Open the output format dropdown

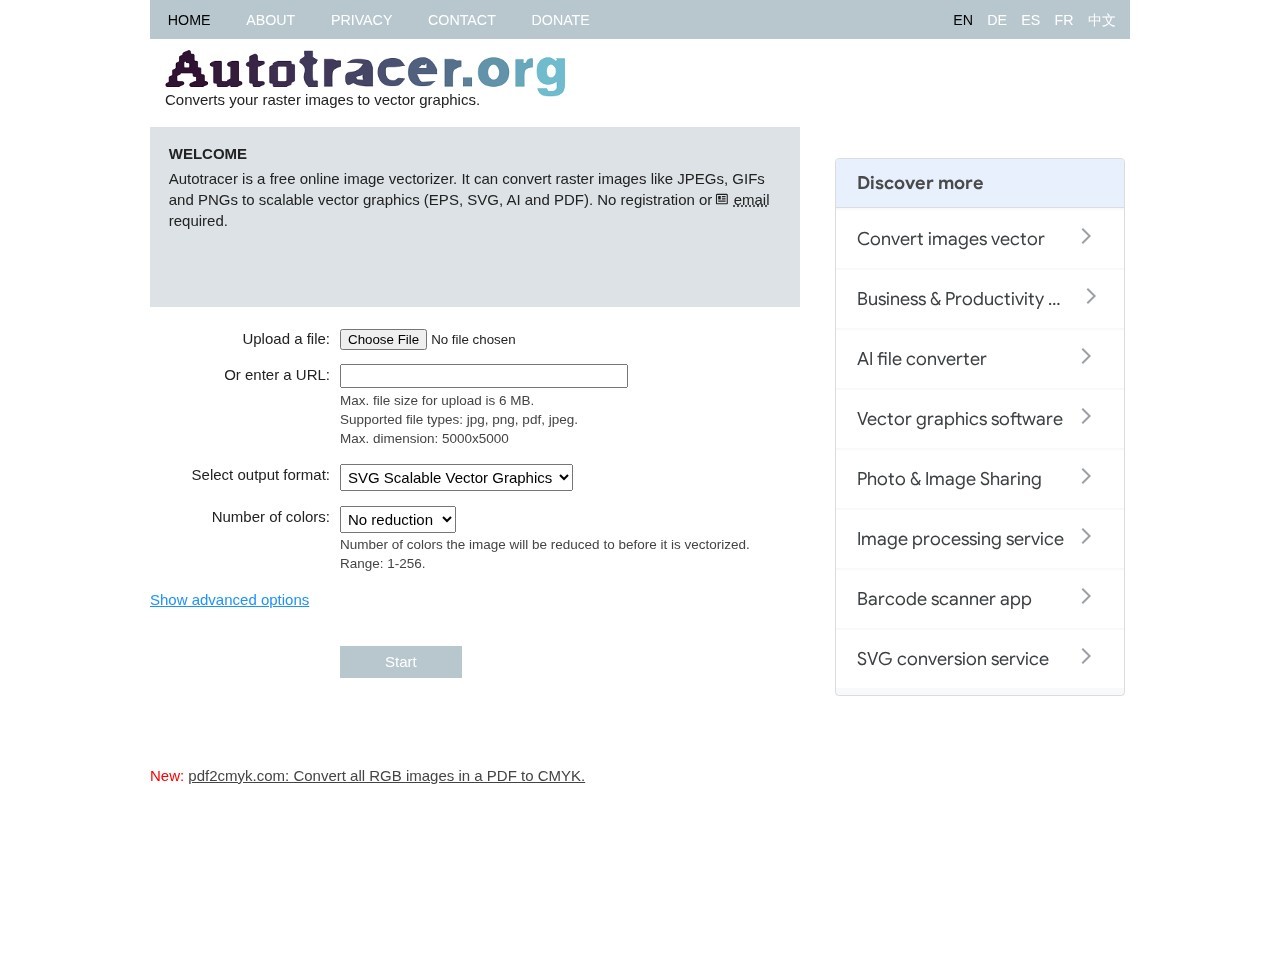pyautogui.click(x=456, y=478)
